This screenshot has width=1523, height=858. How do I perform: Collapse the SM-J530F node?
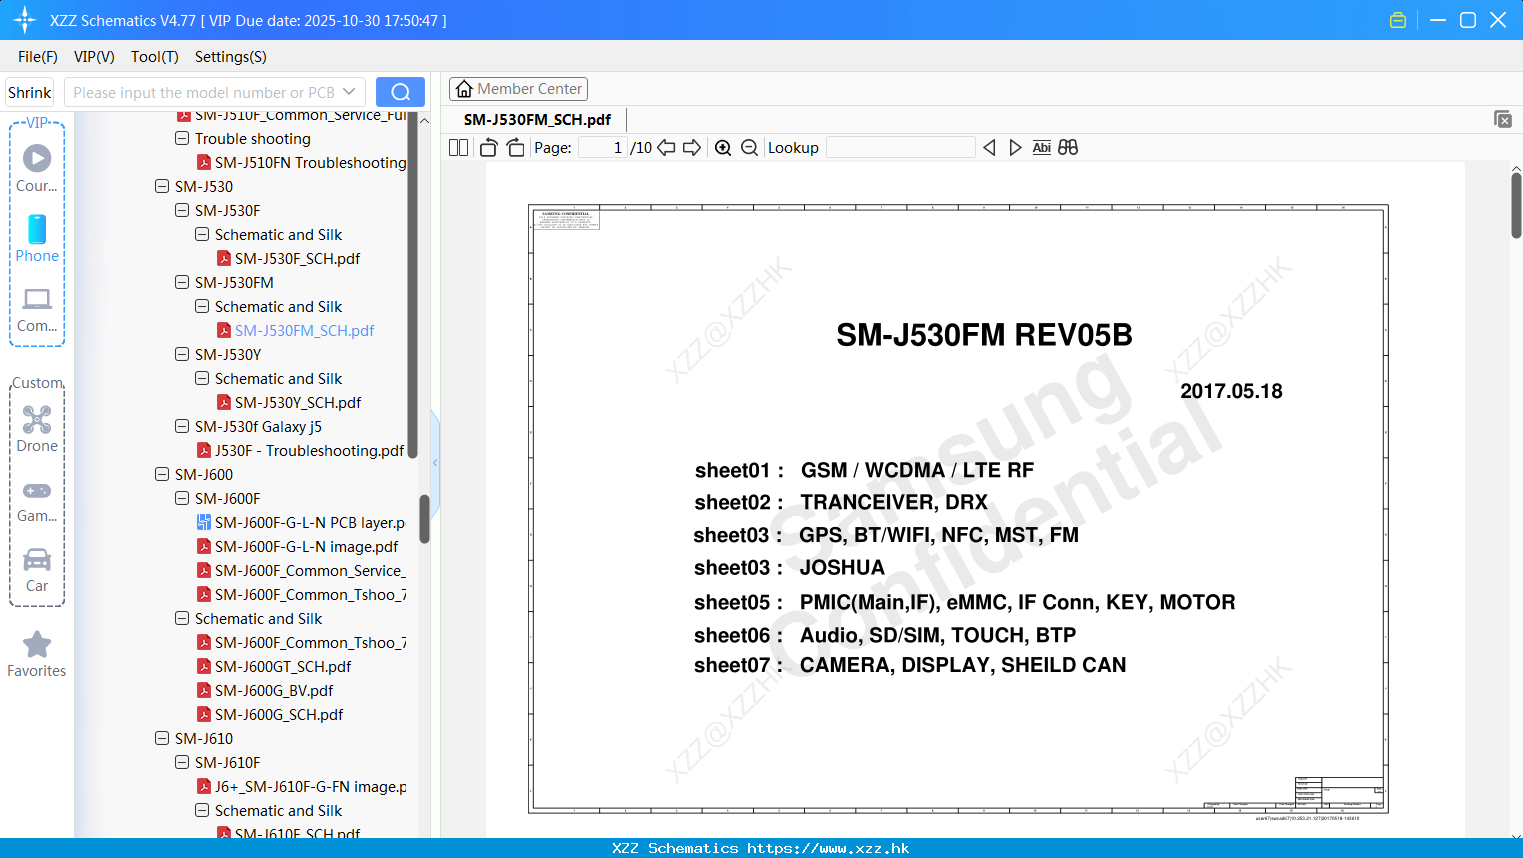click(182, 210)
